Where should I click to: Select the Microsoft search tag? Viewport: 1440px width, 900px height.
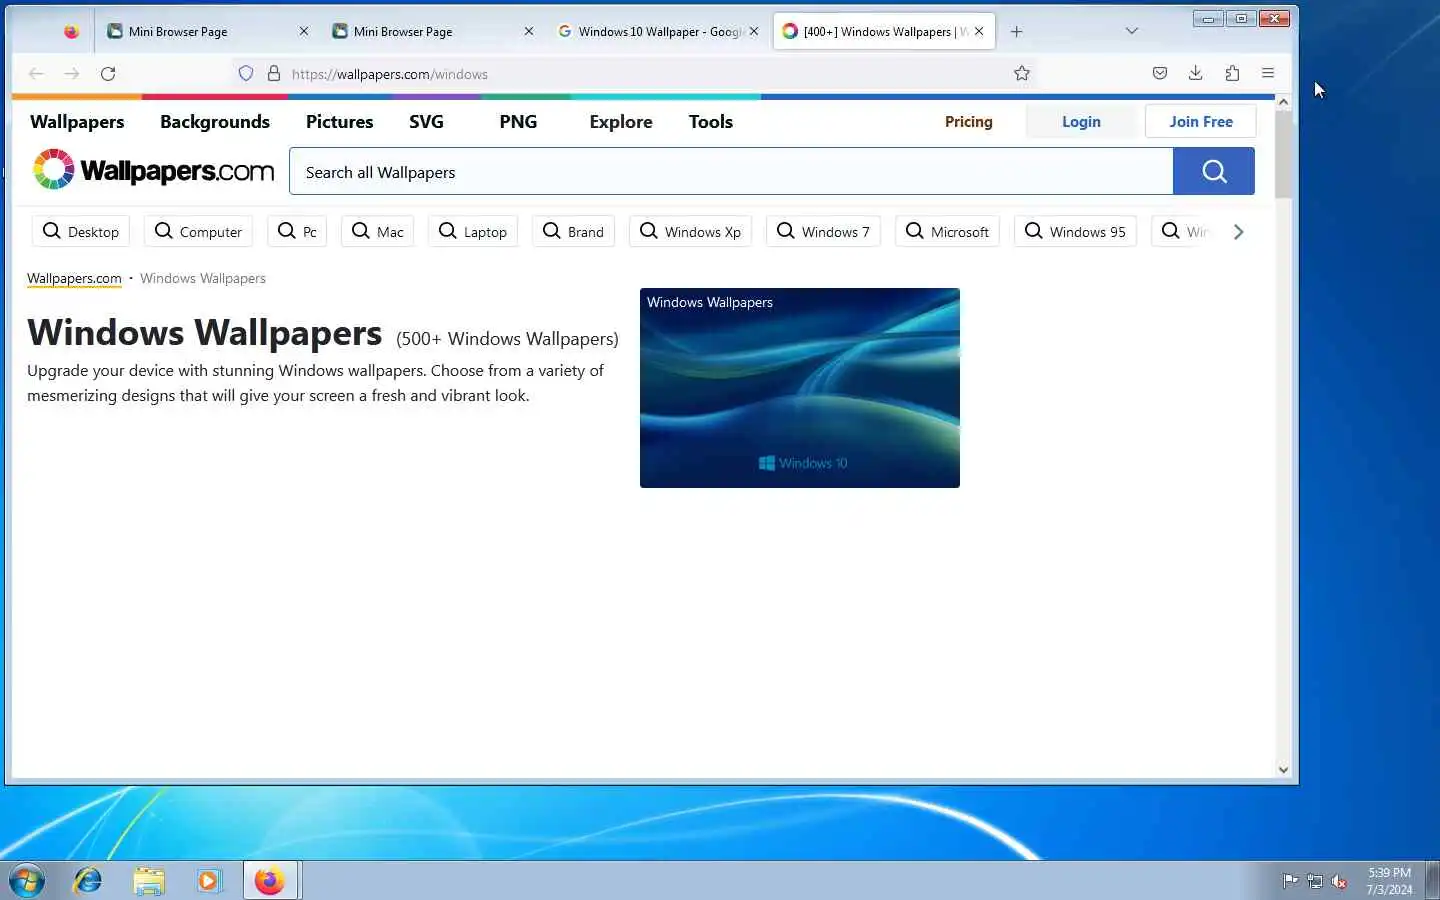click(947, 231)
